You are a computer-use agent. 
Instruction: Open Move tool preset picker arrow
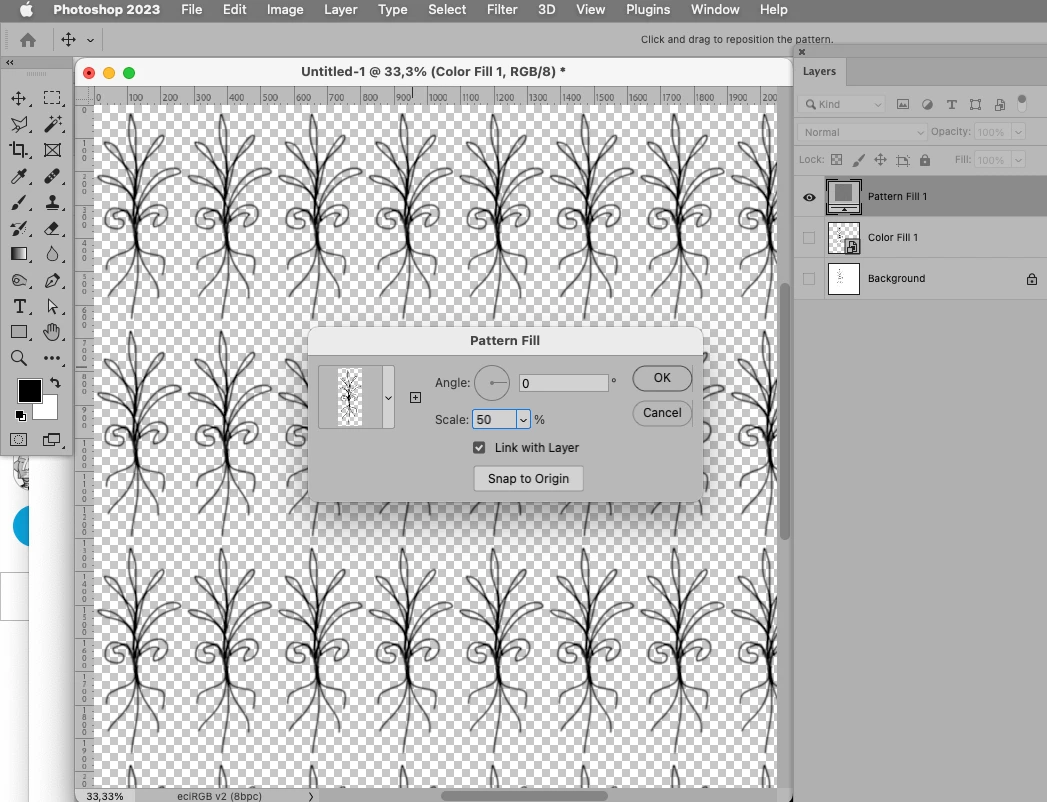pos(90,40)
